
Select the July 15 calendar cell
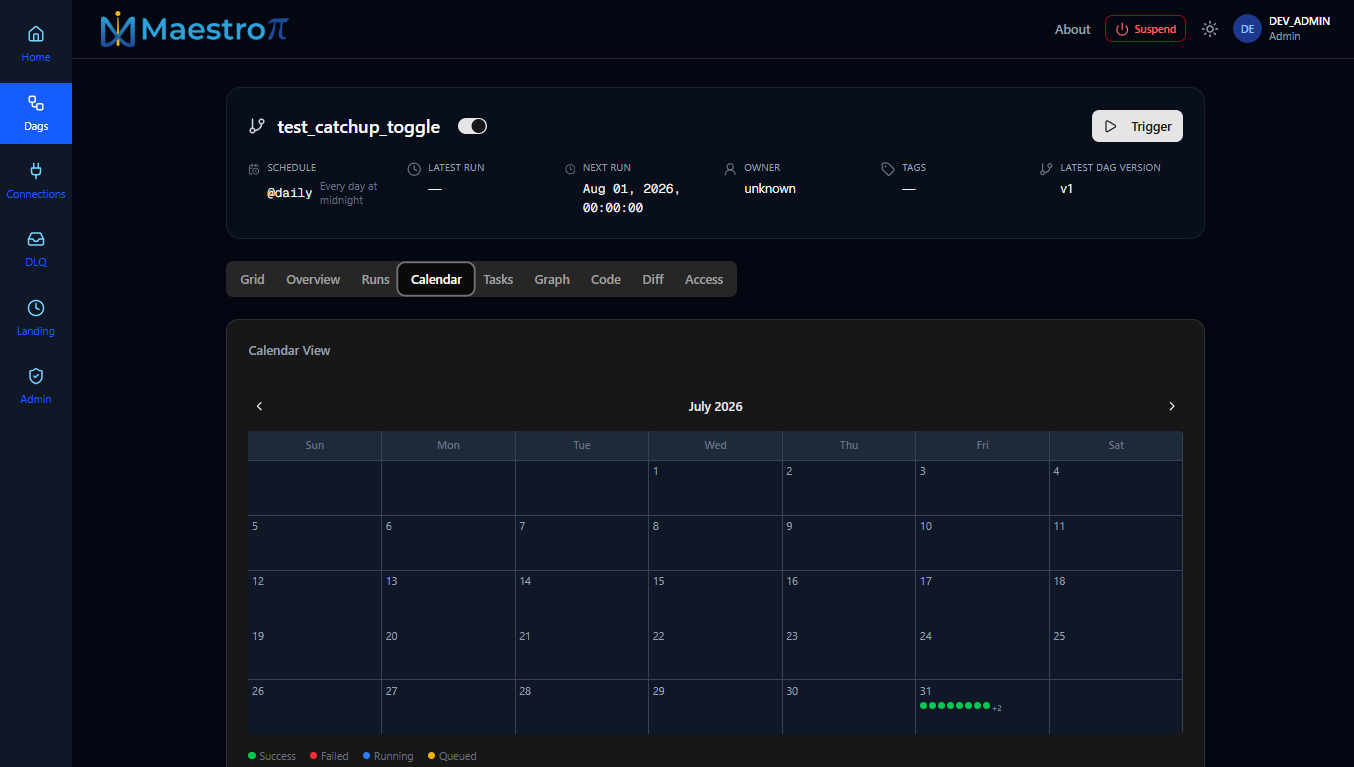point(715,597)
